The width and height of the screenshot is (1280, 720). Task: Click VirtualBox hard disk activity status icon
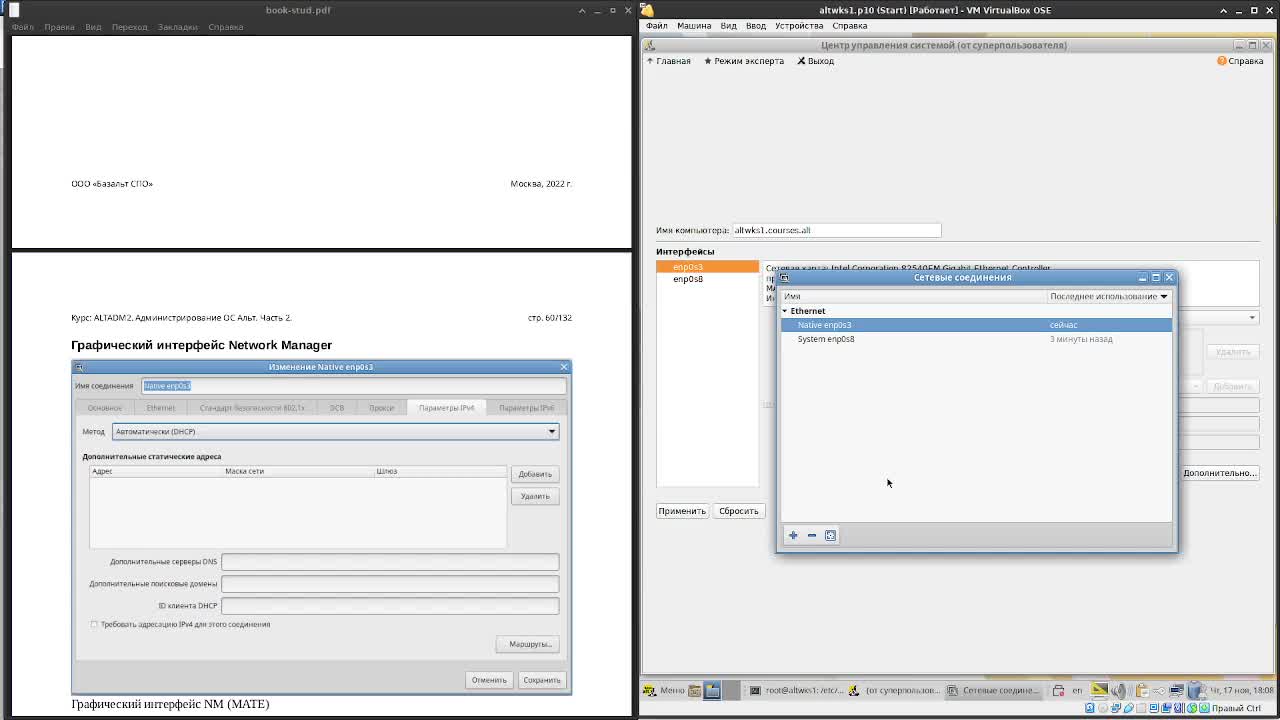tap(1090, 708)
